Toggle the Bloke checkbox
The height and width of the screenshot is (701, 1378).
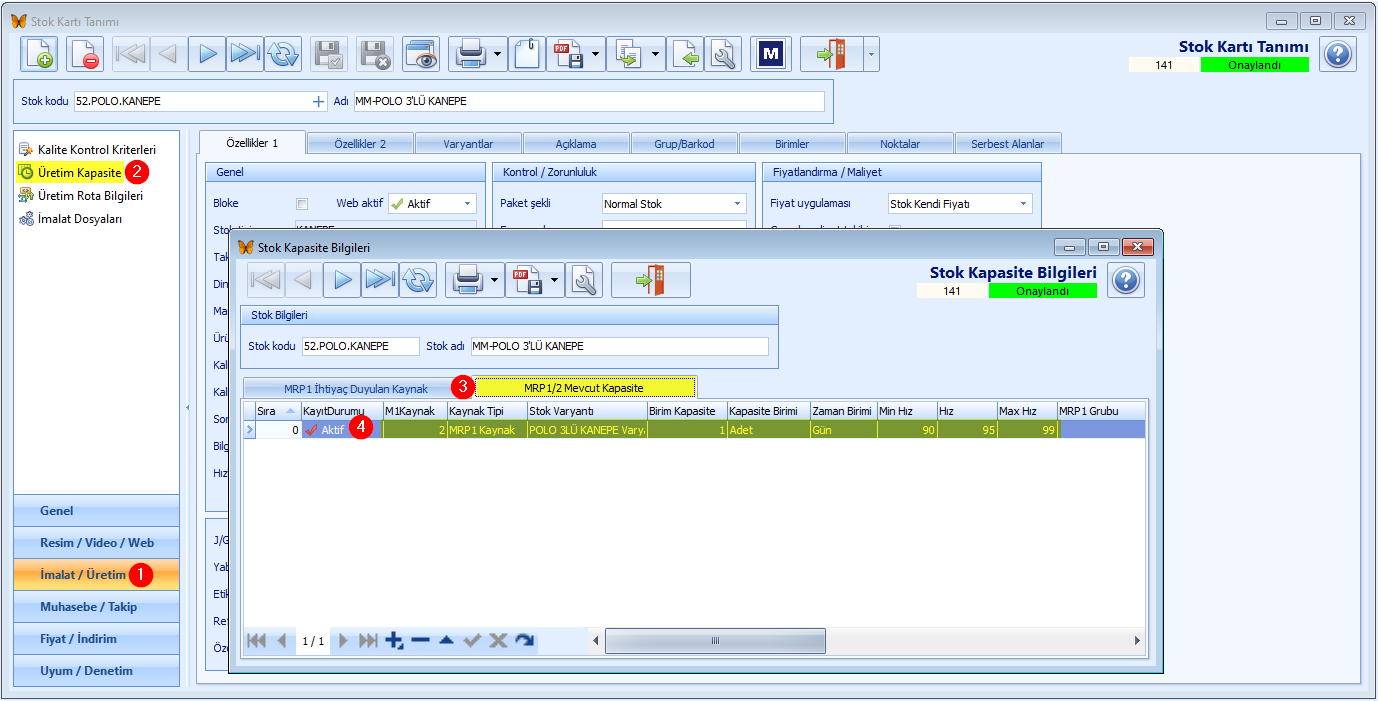point(302,204)
